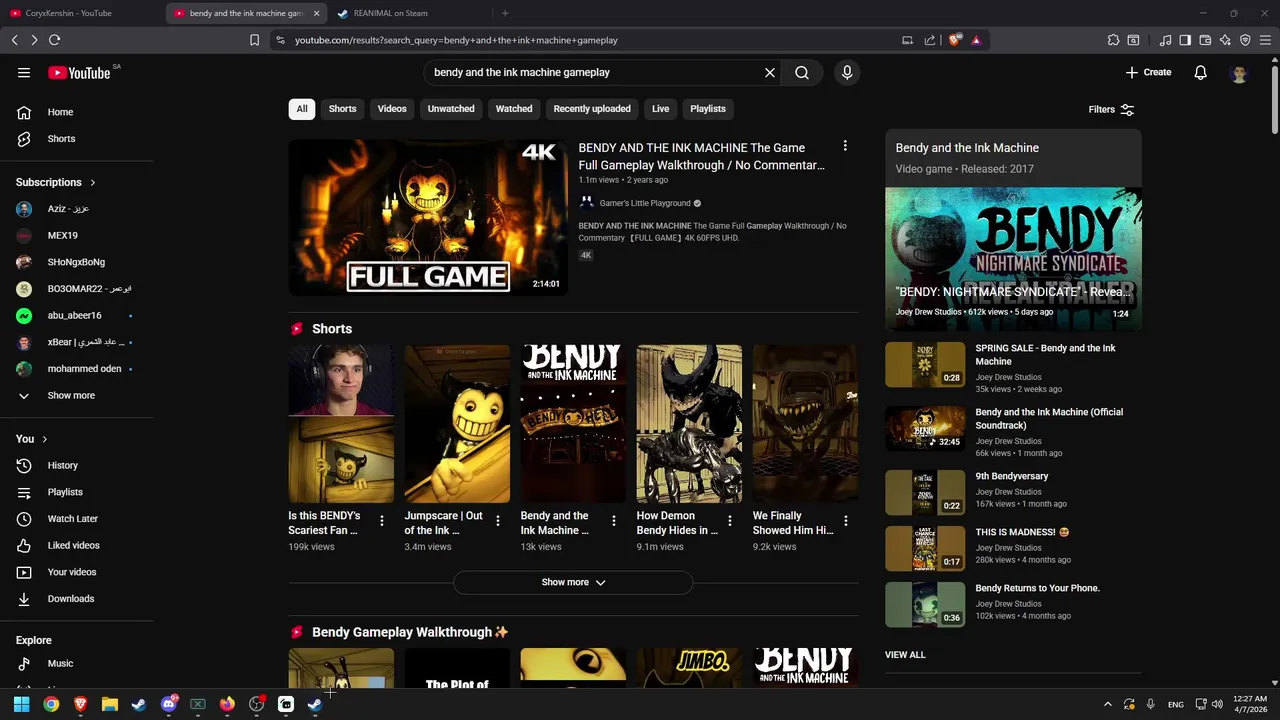Open browser extensions puzzle icon
Screen dimensions: 1280x720
[1113, 40]
